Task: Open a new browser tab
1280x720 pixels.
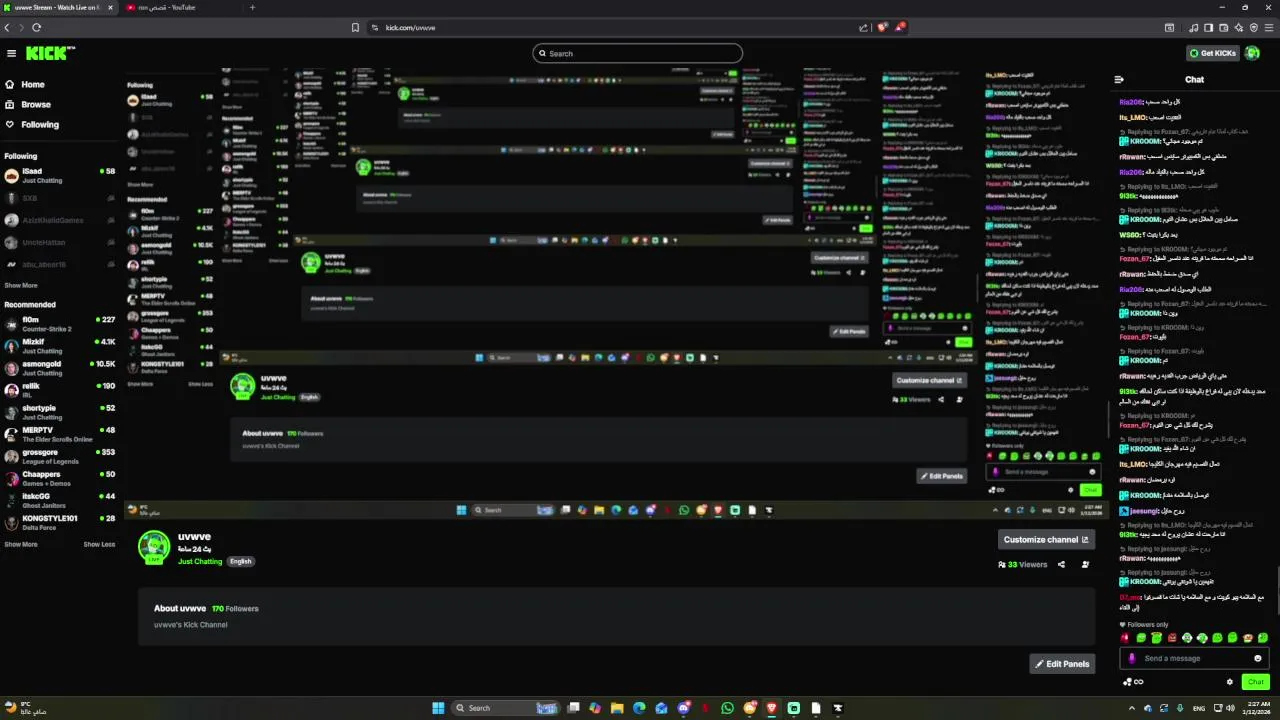Action: pyautogui.click(x=252, y=8)
